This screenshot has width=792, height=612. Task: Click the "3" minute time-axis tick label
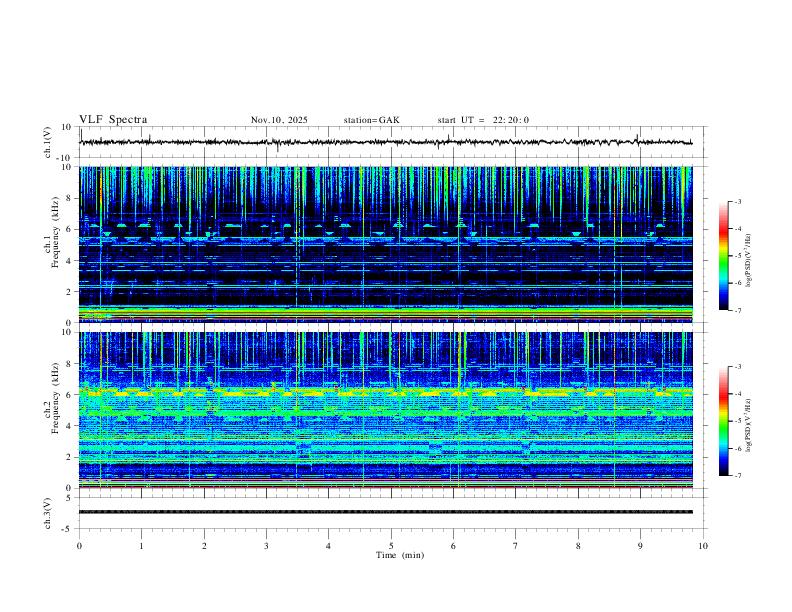point(266,546)
